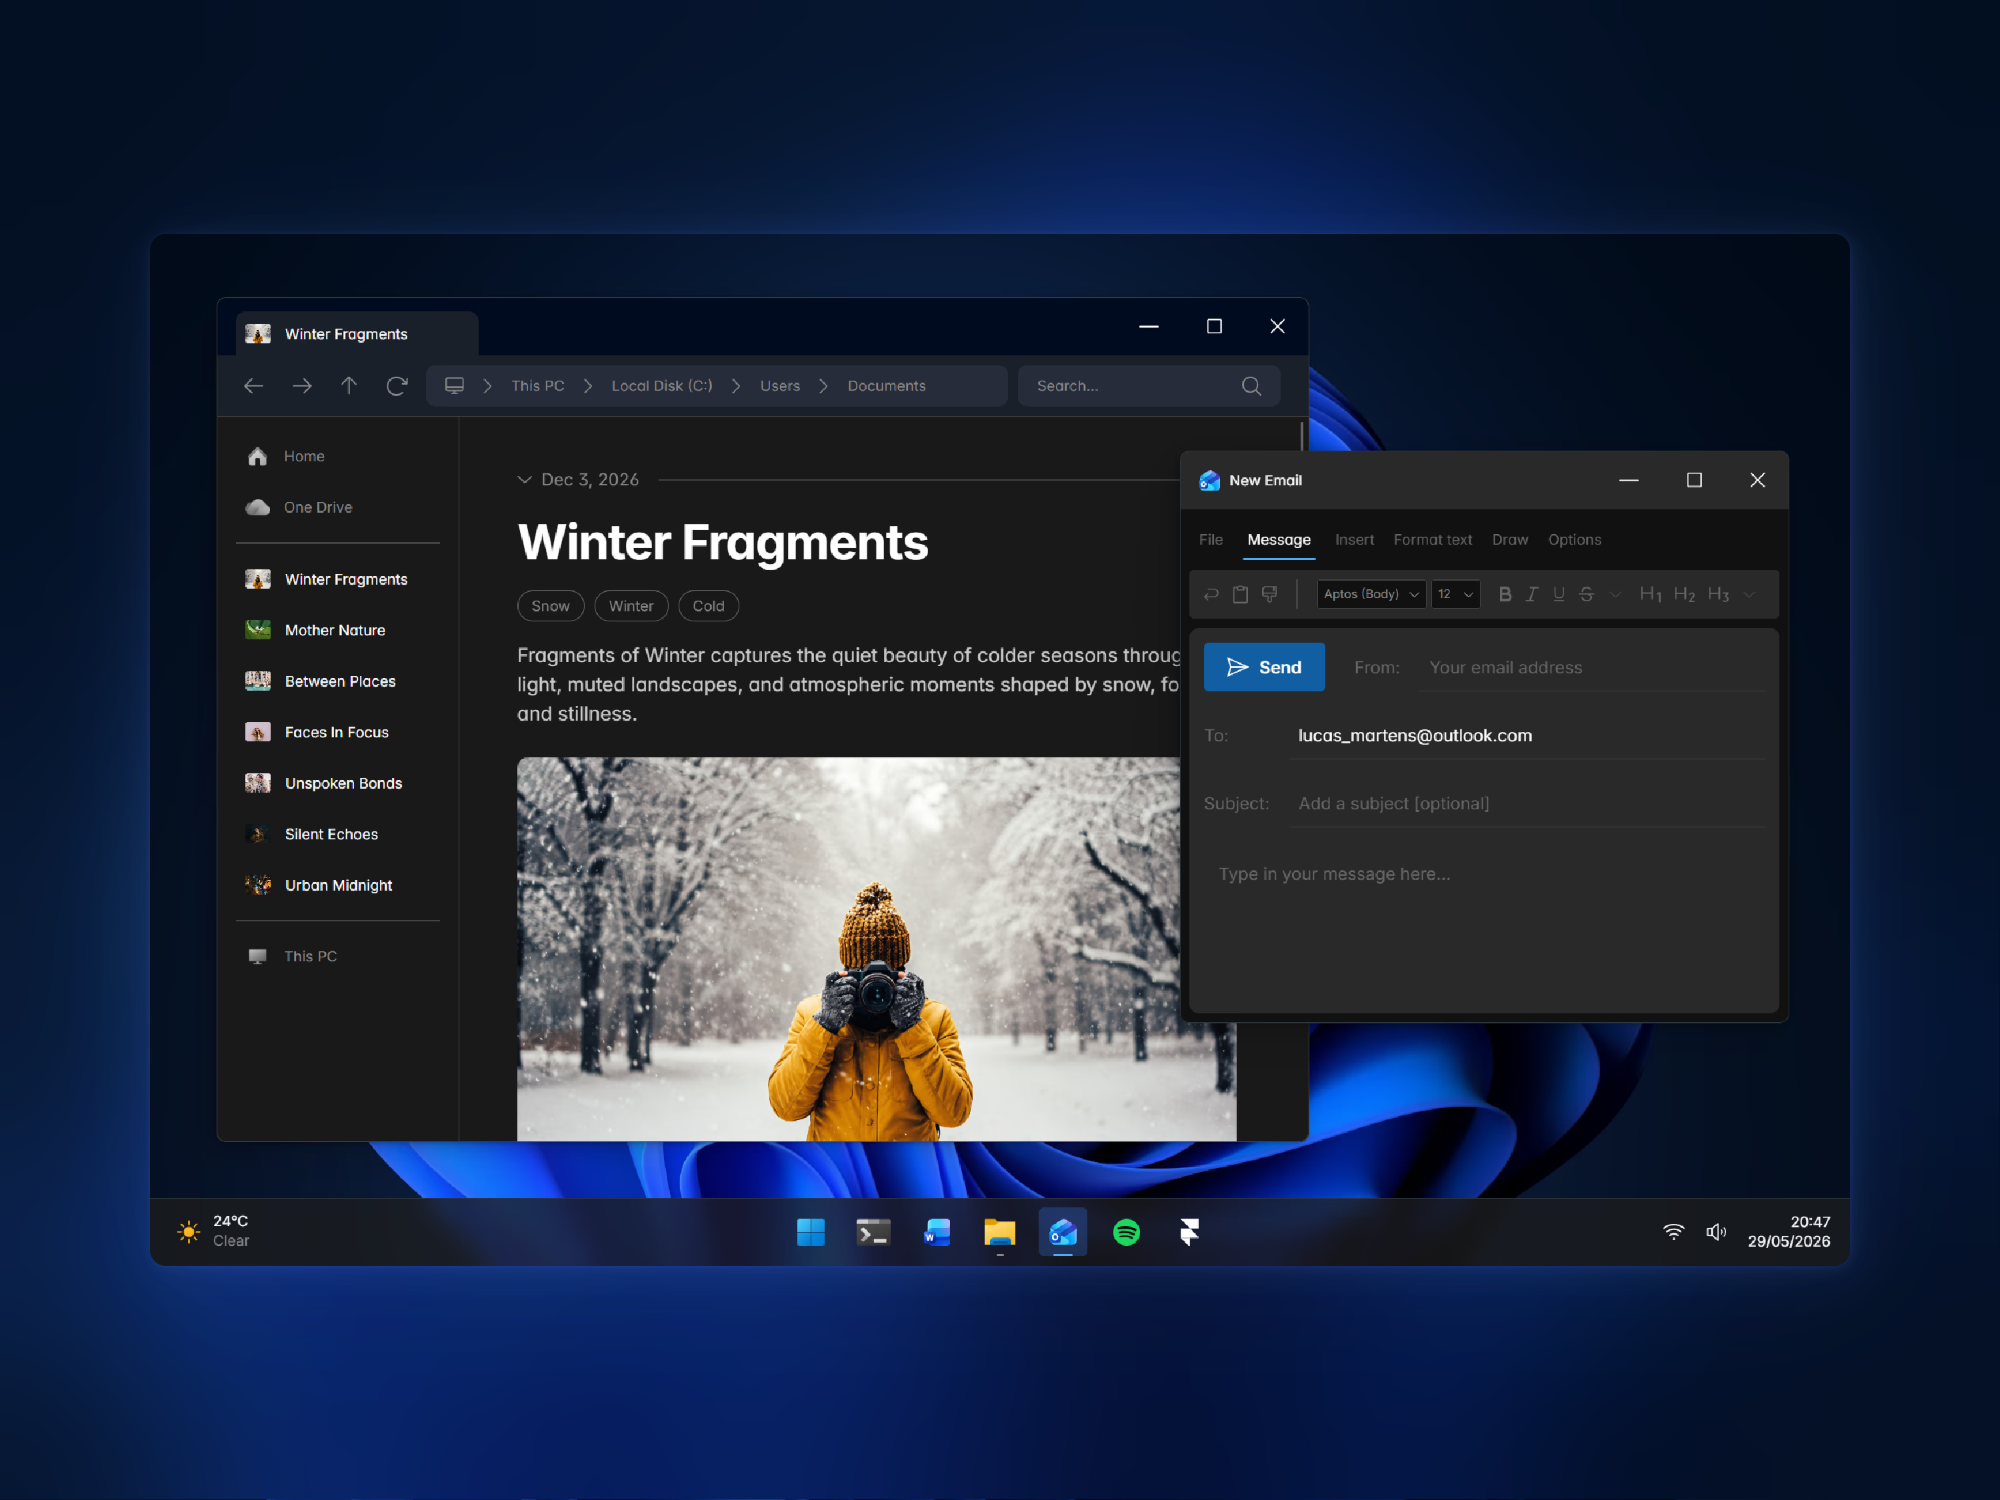Click the computer icon at the breadcrumb start

pyautogui.click(x=454, y=386)
